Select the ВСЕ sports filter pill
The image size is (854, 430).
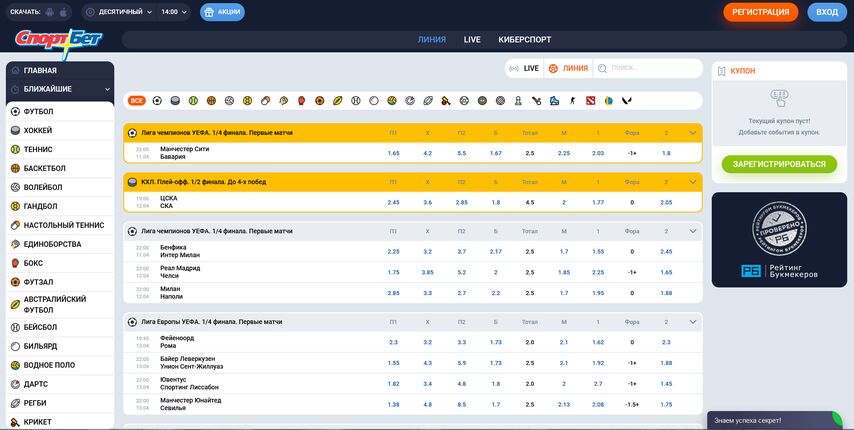pyautogui.click(x=137, y=101)
